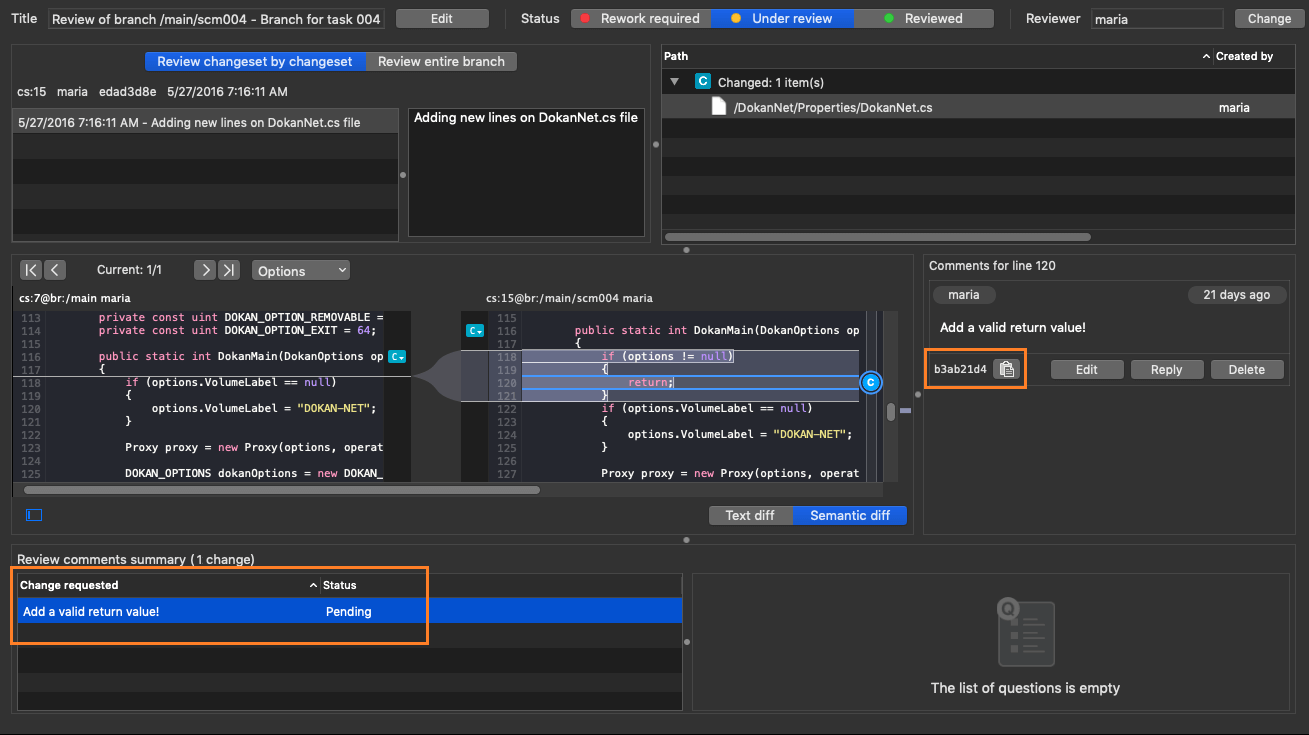Select Review entire branch tab

441,61
